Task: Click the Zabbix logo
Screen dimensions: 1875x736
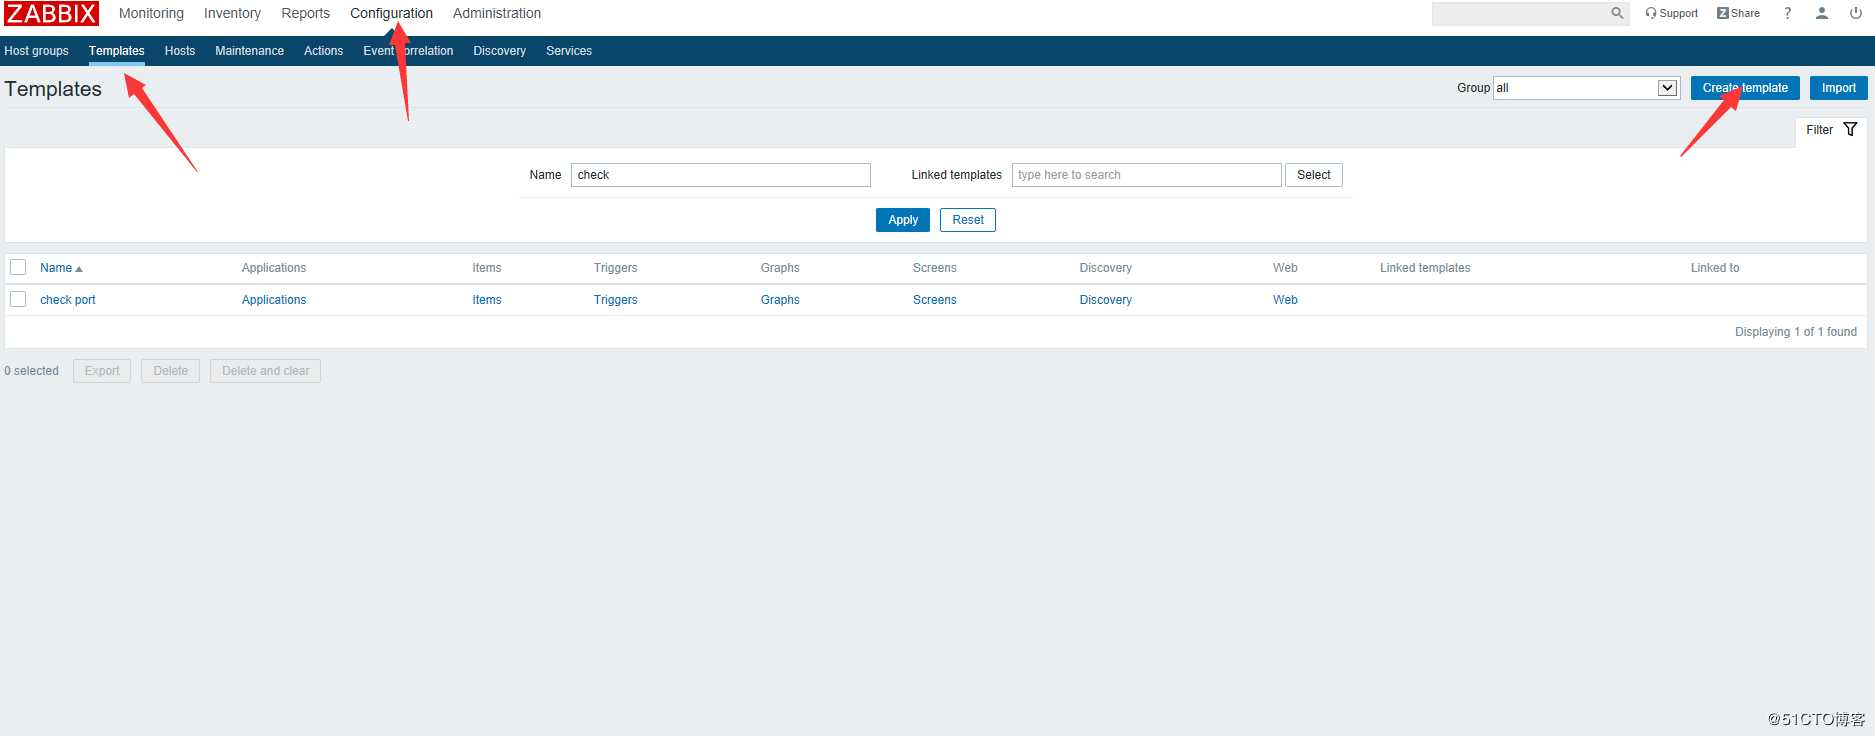Action: click(x=51, y=13)
